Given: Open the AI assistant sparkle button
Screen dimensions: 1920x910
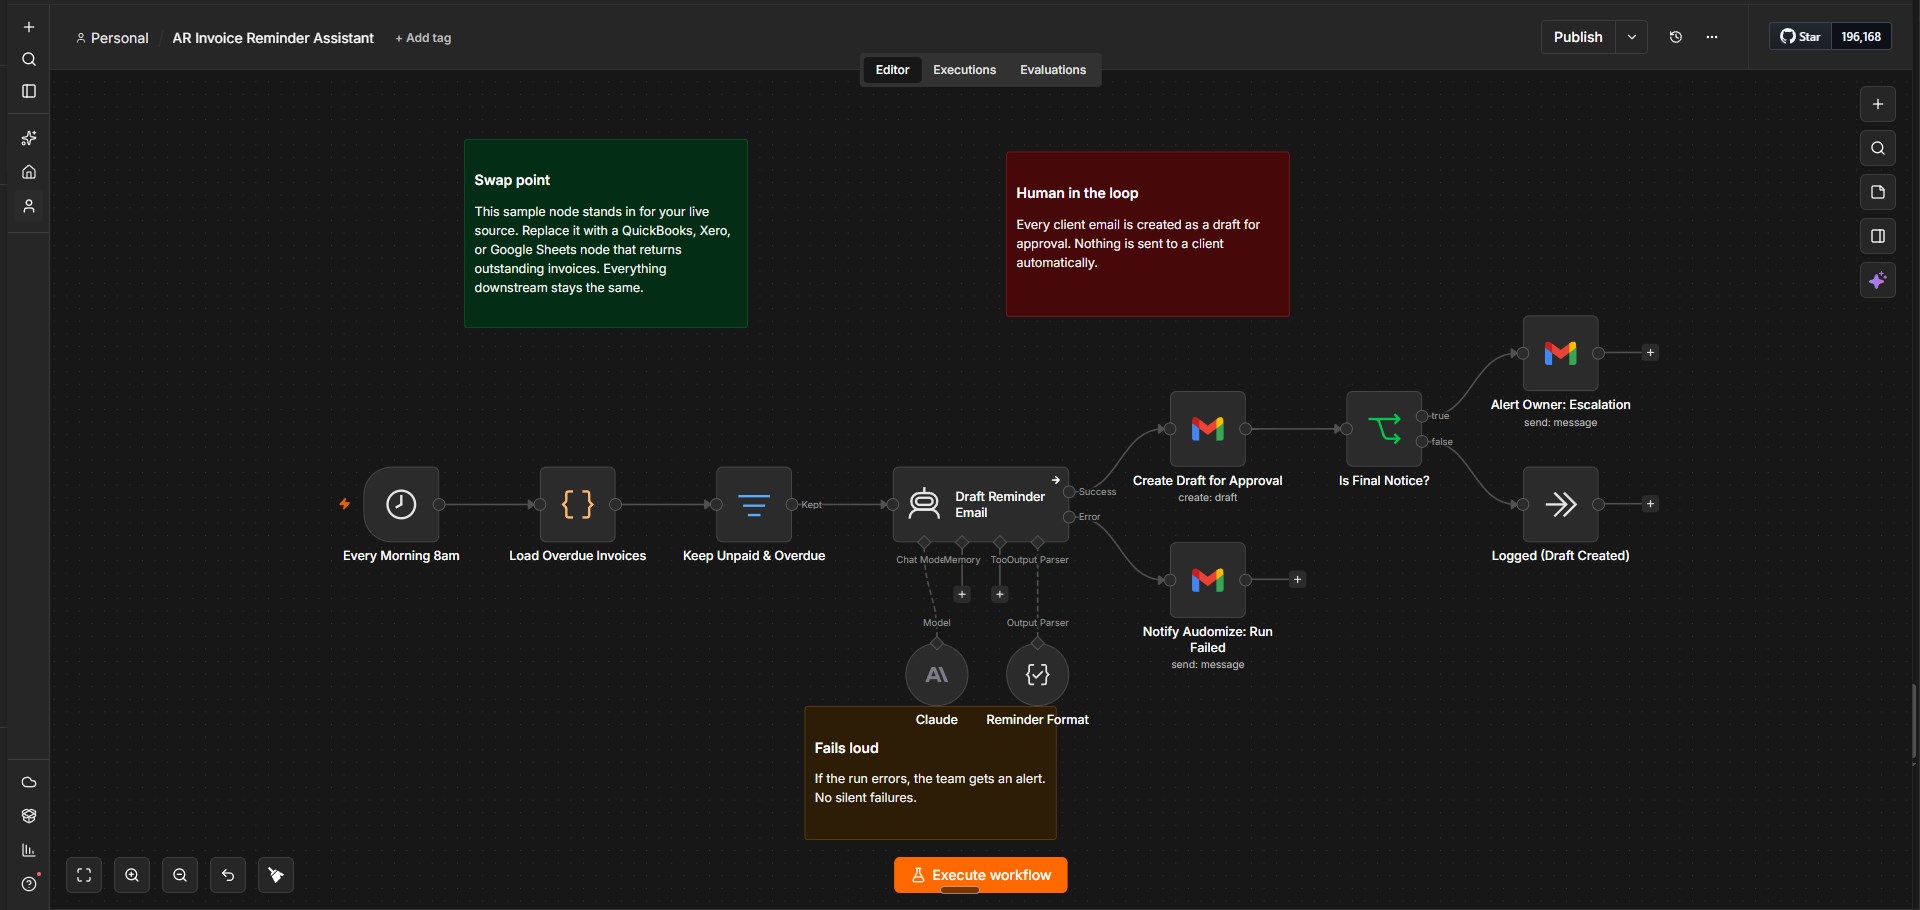Looking at the screenshot, I should (x=1878, y=280).
